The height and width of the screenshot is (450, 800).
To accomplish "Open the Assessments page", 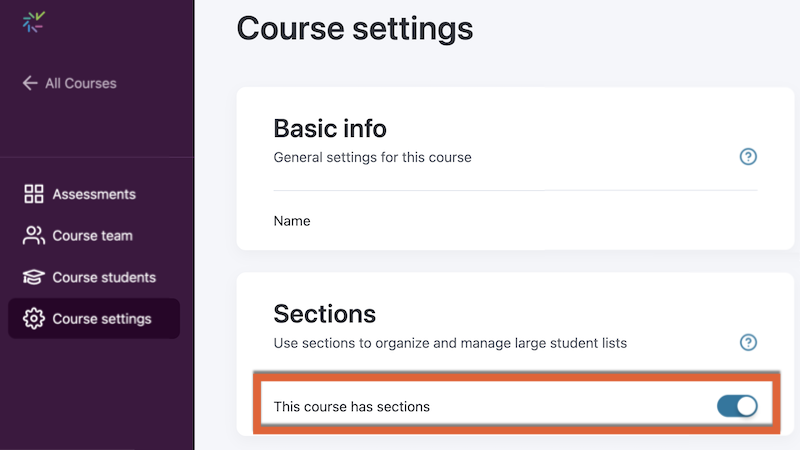I will tap(94, 194).
